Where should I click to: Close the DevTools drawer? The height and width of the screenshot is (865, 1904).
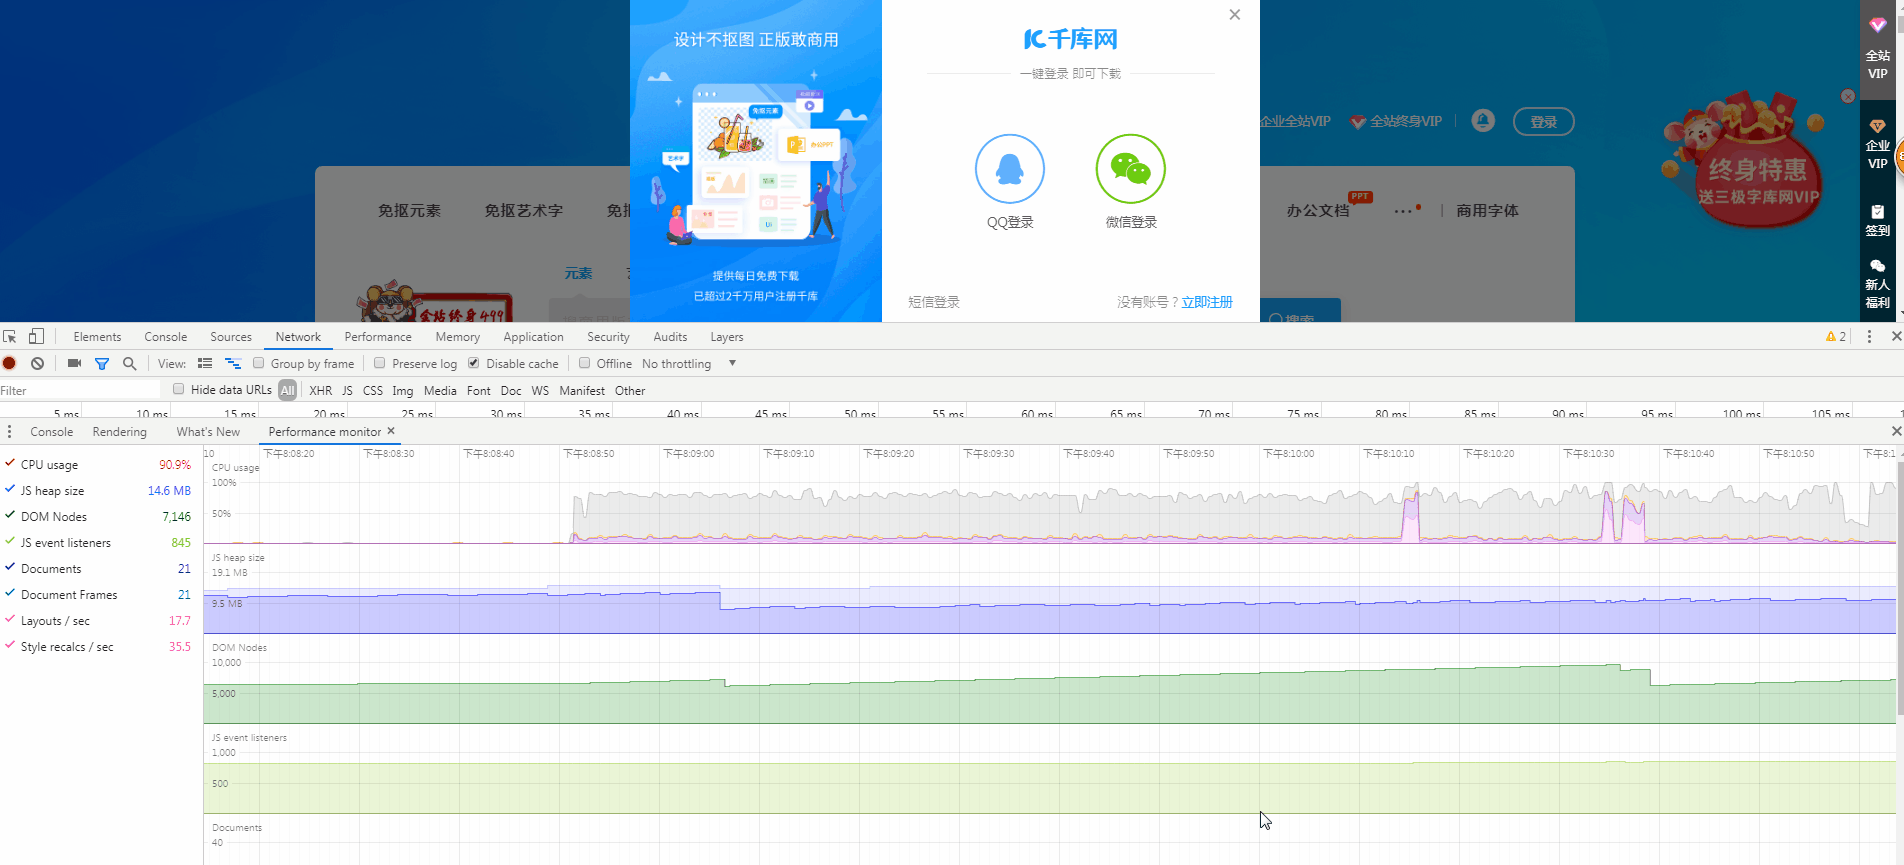coord(1896,431)
